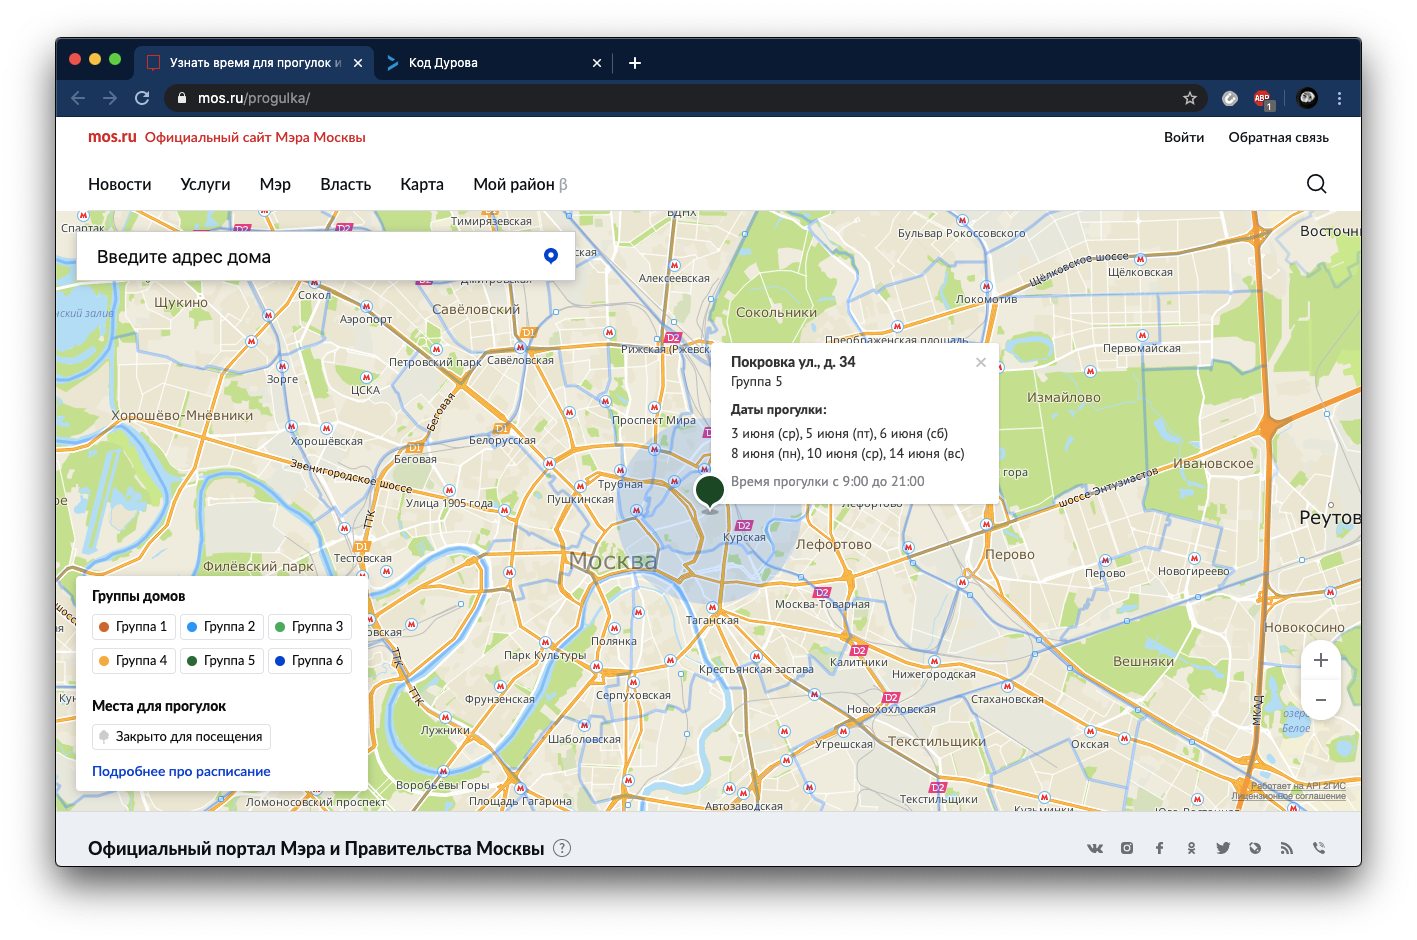
Task: Click the site search magnifier icon
Action: [1316, 184]
